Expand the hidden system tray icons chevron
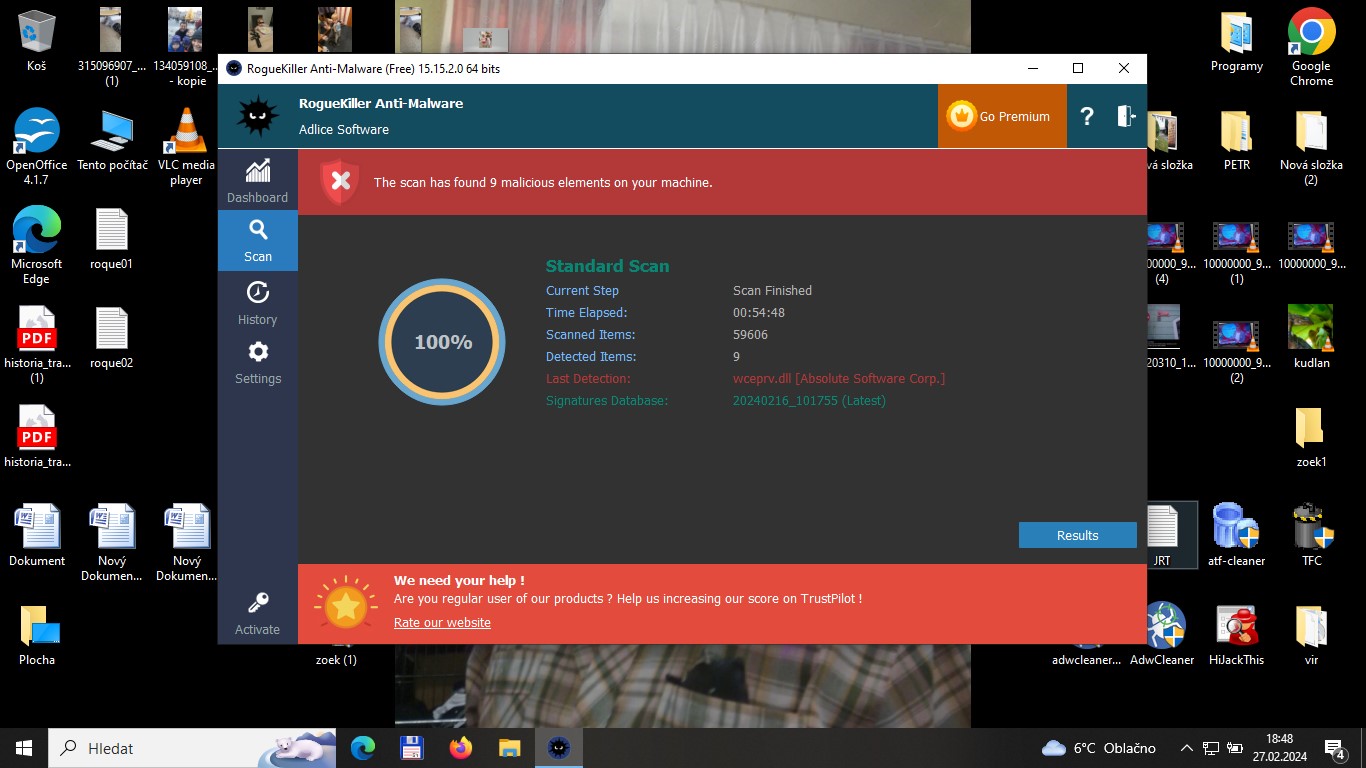Image resolution: width=1366 pixels, height=768 pixels. pyautogui.click(x=1186, y=748)
